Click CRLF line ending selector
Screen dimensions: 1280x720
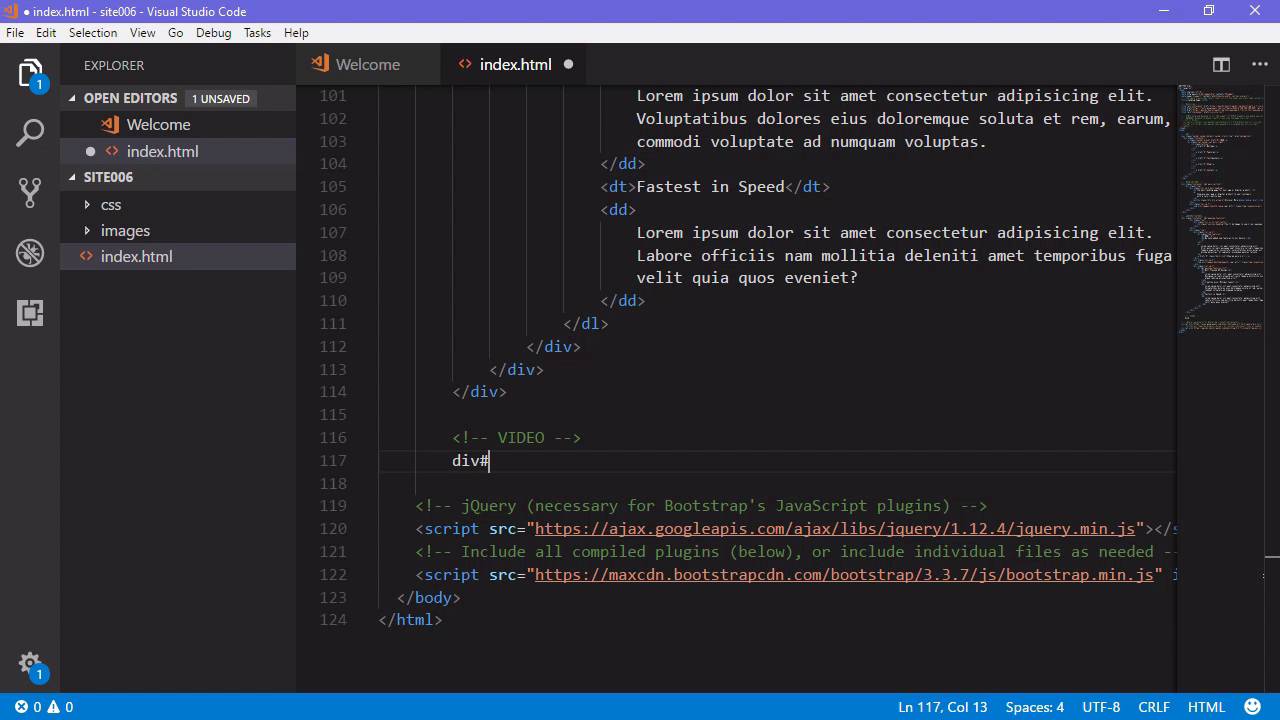tap(1153, 707)
